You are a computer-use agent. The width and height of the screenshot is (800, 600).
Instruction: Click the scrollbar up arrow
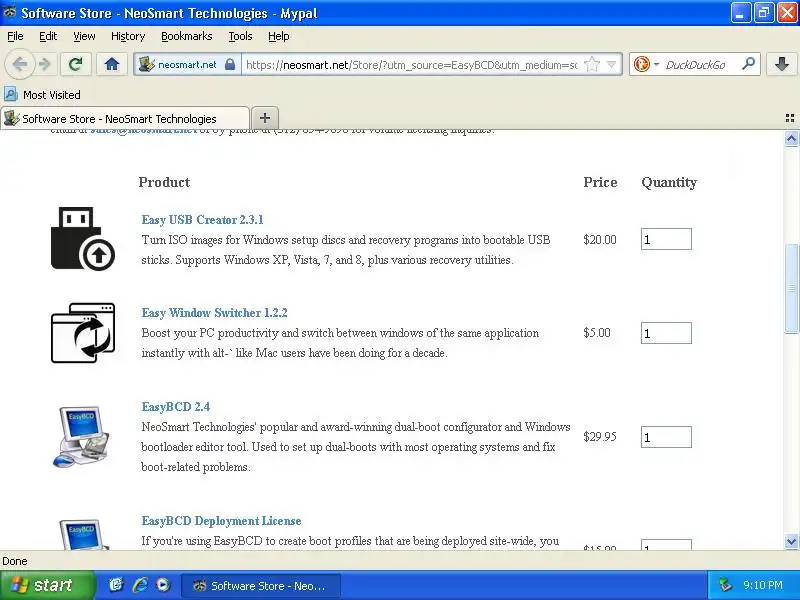[x=791, y=139]
